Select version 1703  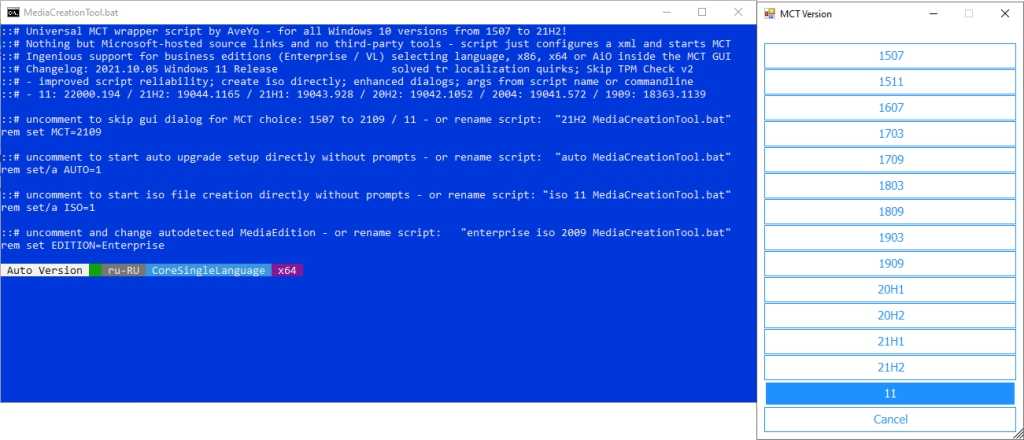[x=891, y=134]
